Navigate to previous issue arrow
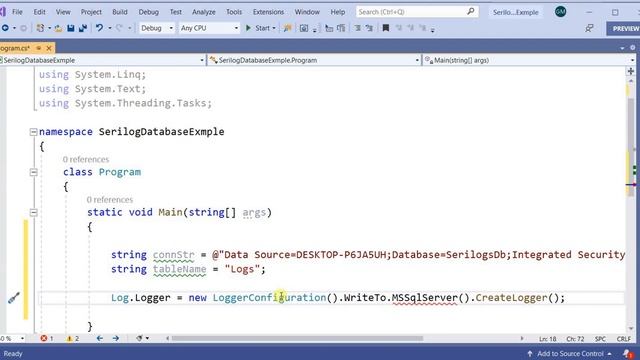The height and width of the screenshot is (360, 640). pyautogui.click(x=100, y=338)
